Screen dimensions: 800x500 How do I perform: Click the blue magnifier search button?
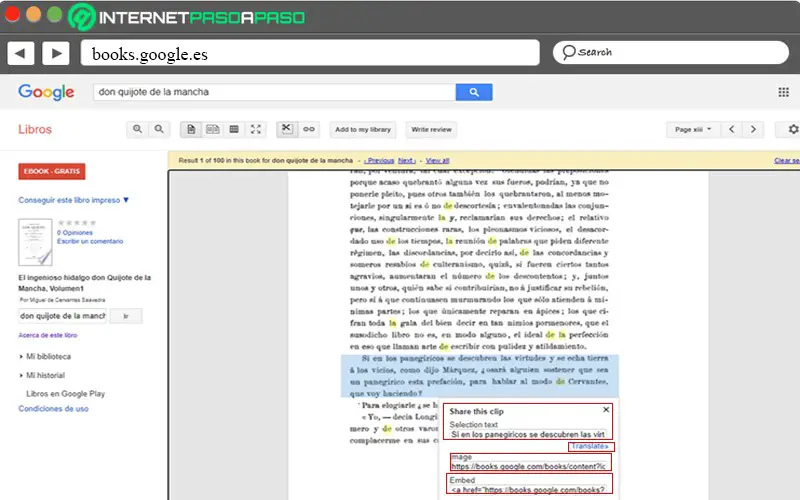pos(474,92)
